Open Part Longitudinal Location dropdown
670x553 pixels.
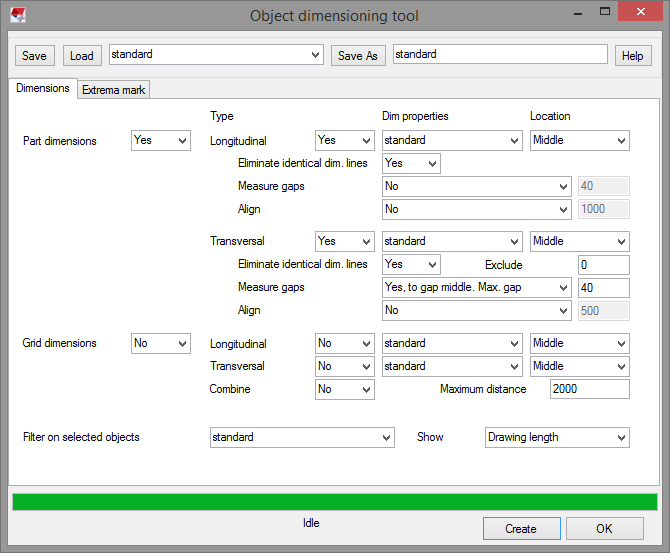pyautogui.click(x=580, y=141)
